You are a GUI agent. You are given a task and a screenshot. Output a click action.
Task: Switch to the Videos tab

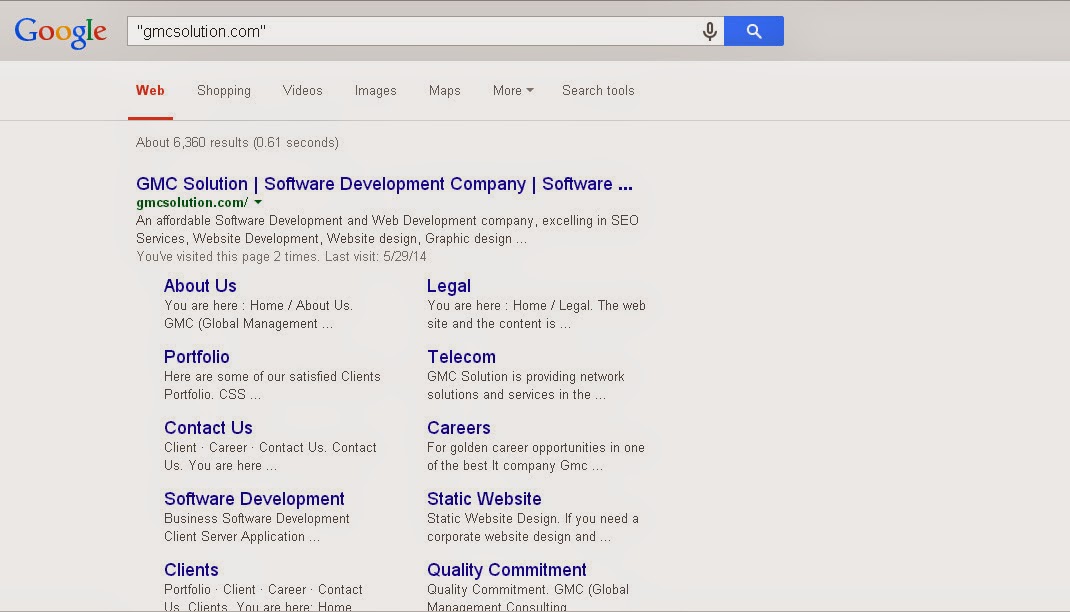tap(302, 91)
